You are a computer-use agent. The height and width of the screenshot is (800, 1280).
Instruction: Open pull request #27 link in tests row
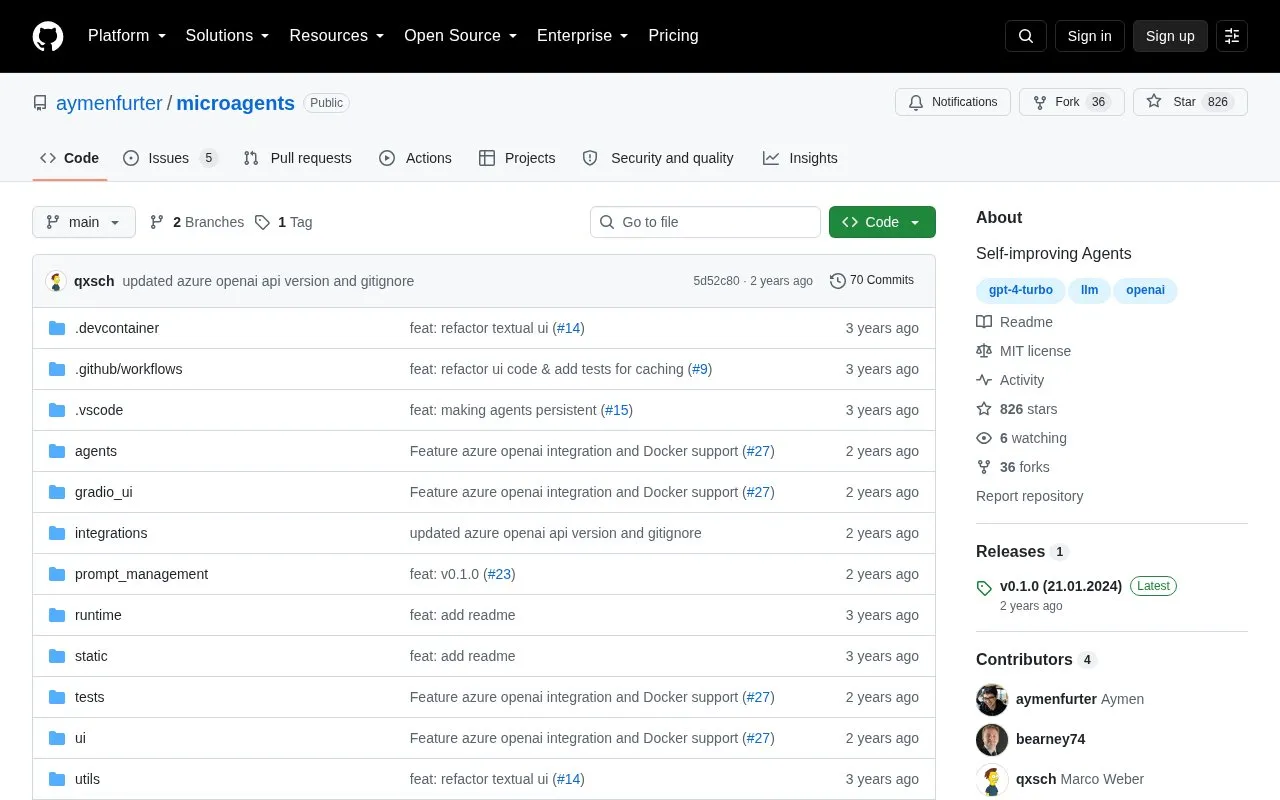pyautogui.click(x=759, y=697)
